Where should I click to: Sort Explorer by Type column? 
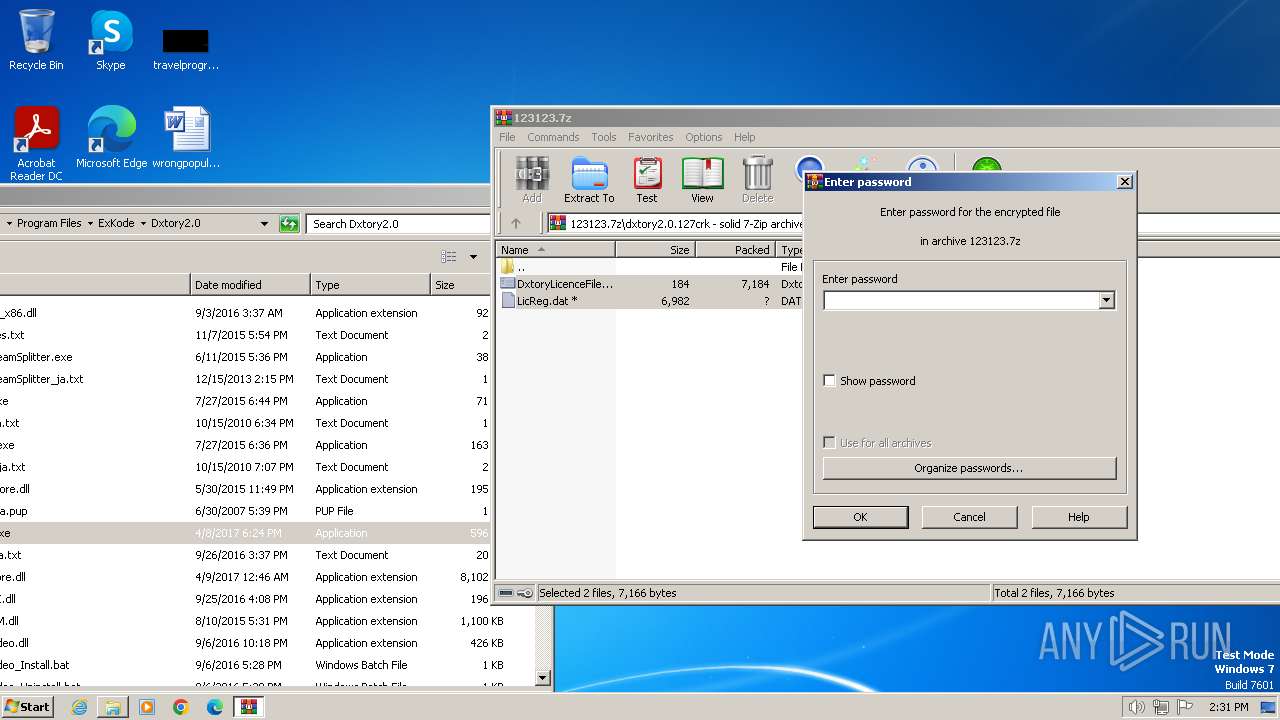[370, 285]
